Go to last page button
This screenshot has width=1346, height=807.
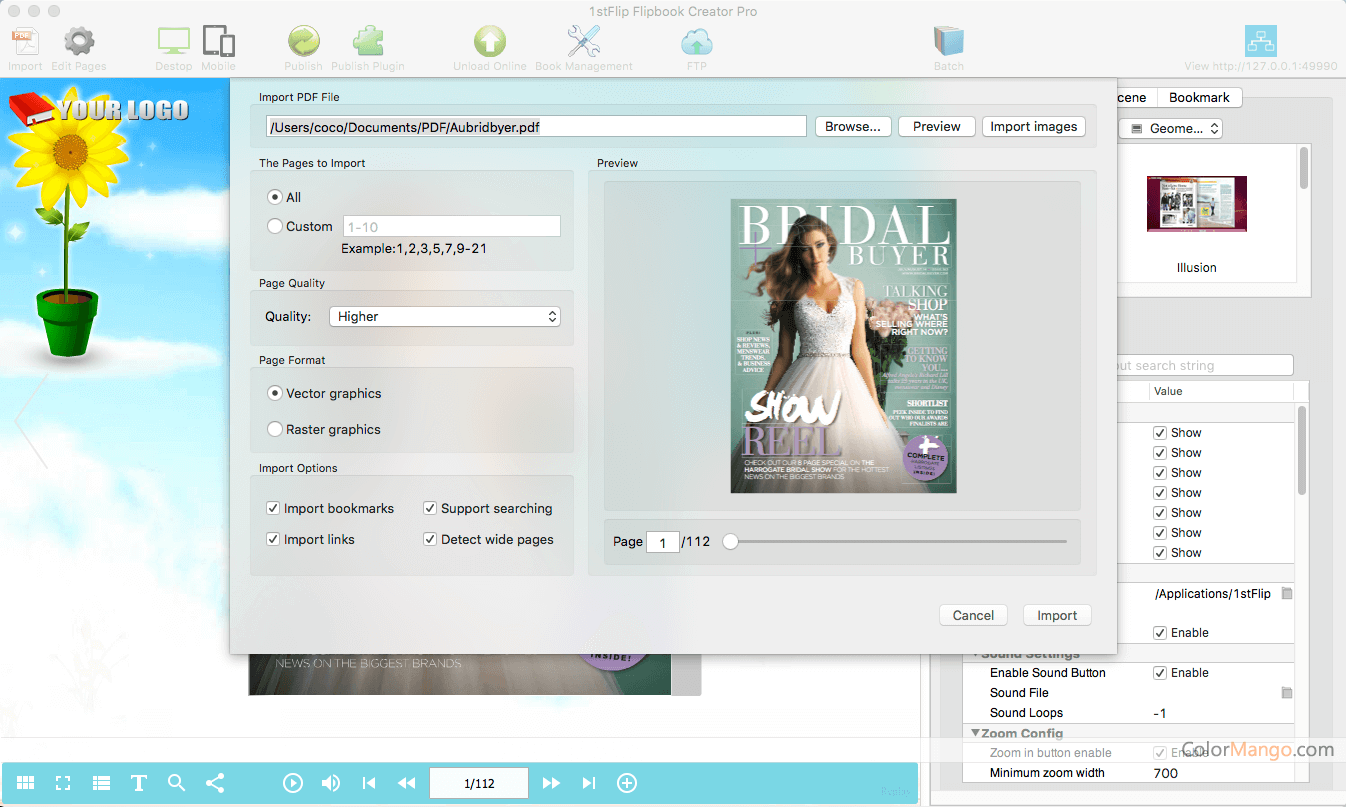[589, 783]
